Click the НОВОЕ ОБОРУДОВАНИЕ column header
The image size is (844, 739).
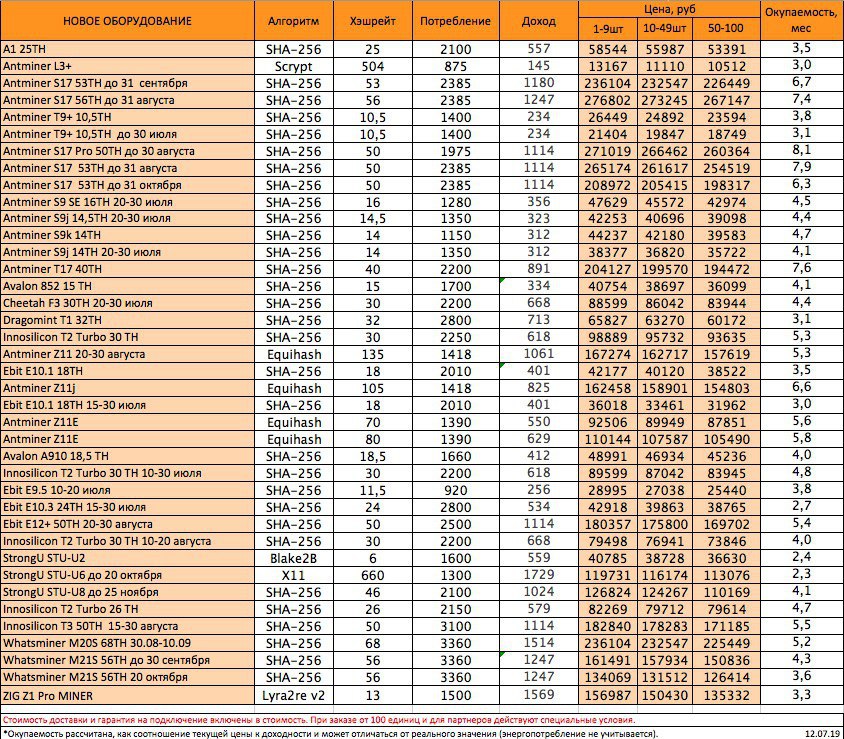coord(127,21)
